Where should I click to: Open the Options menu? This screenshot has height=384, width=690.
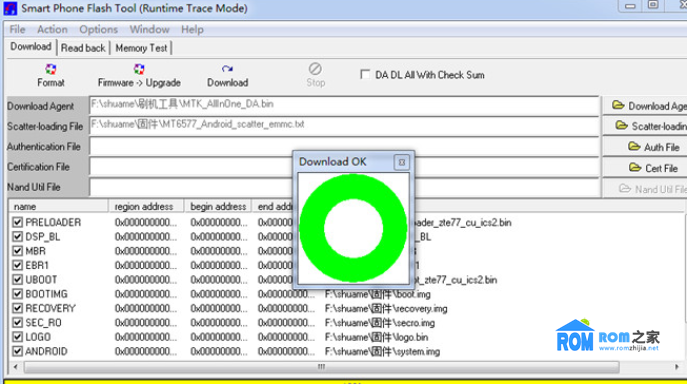coord(98,29)
